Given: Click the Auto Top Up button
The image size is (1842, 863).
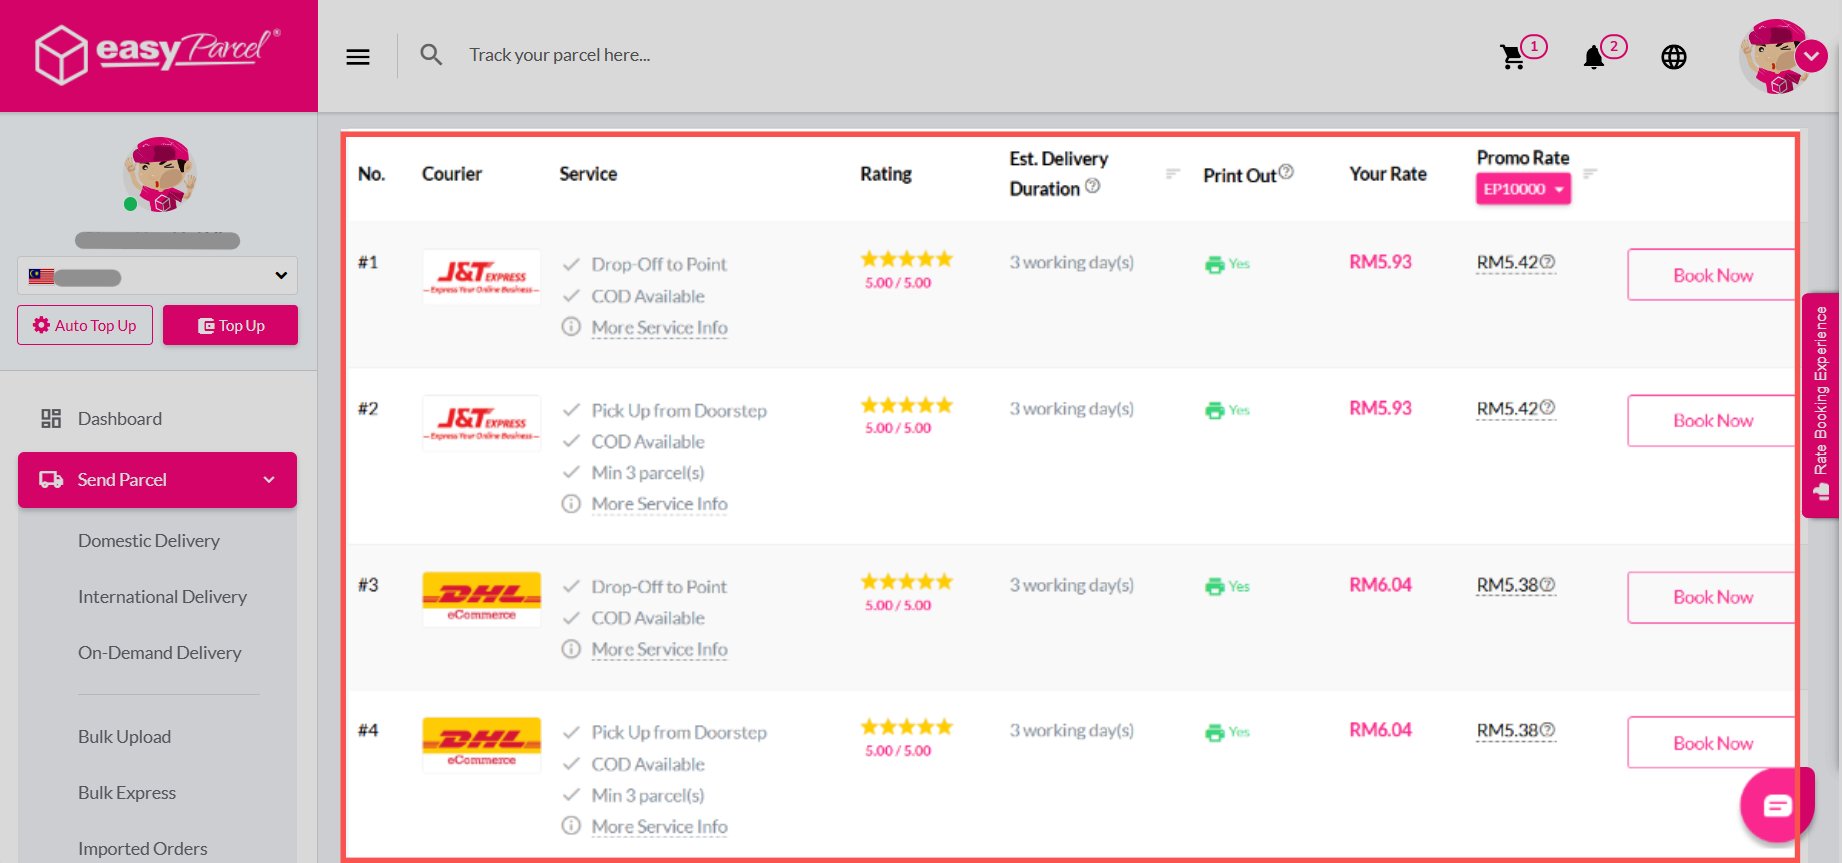Looking at the screenshot, I should click(x=85, y=325).
